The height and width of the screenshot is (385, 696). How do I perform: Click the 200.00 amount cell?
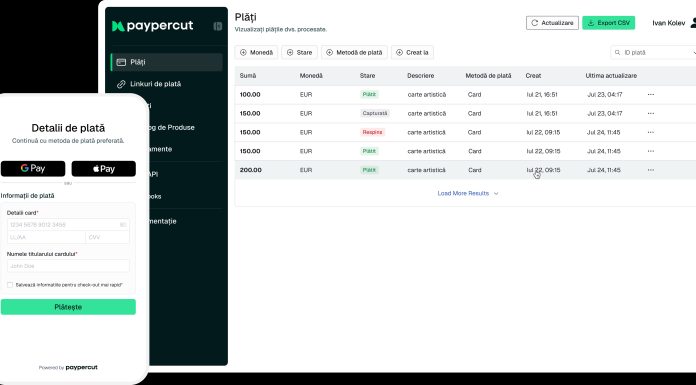[x=251, y=170]
